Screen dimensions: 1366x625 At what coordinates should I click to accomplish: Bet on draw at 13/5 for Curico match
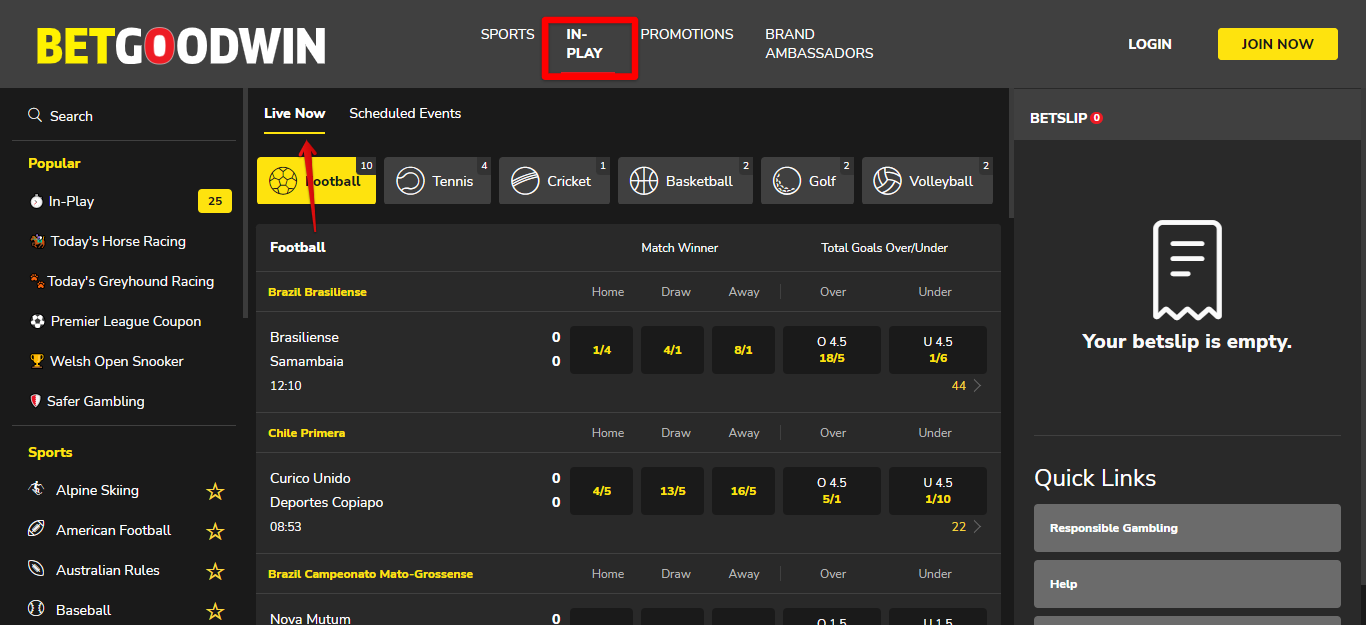(672, 491)
